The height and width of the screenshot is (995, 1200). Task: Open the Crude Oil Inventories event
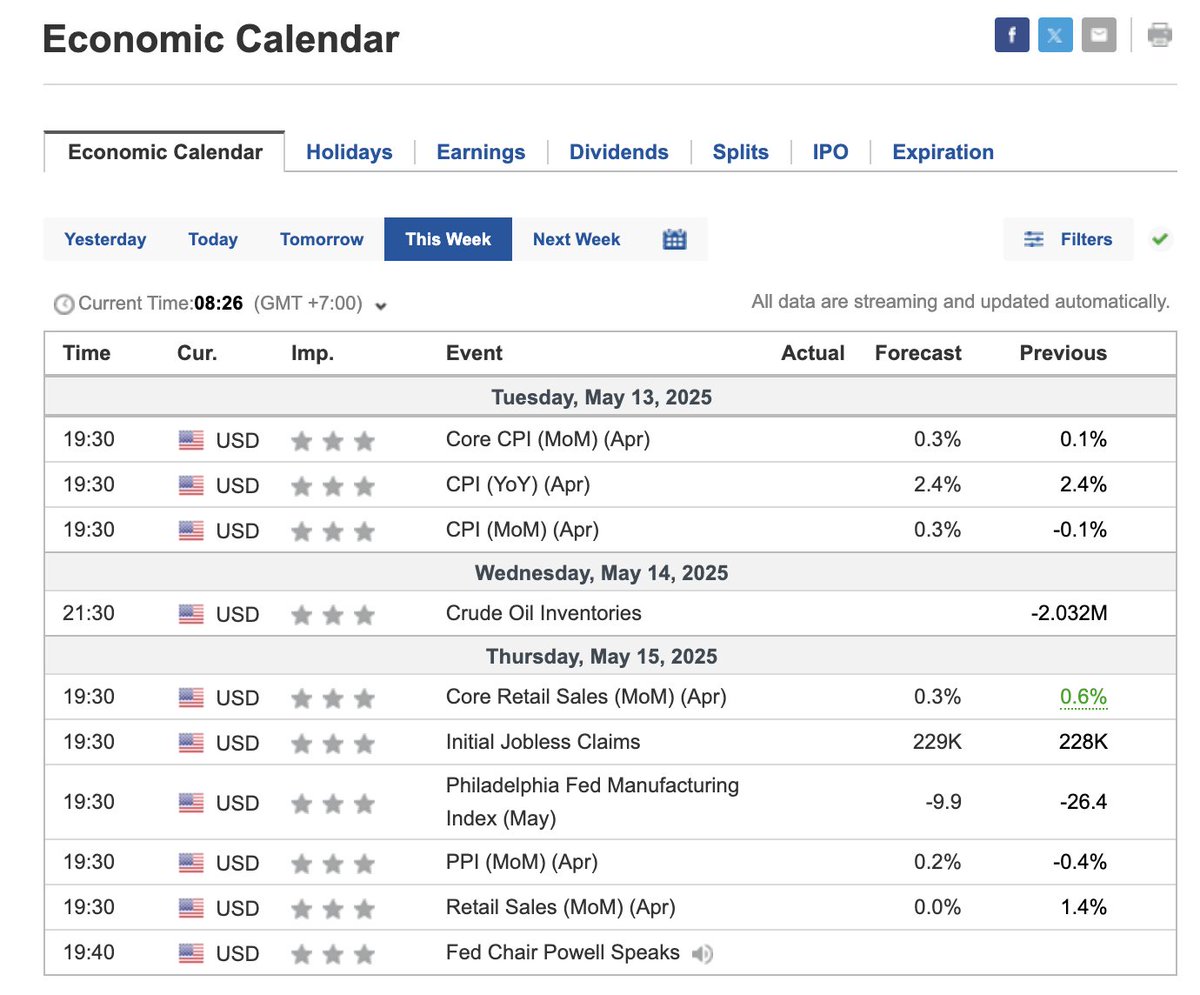point(544,613)
